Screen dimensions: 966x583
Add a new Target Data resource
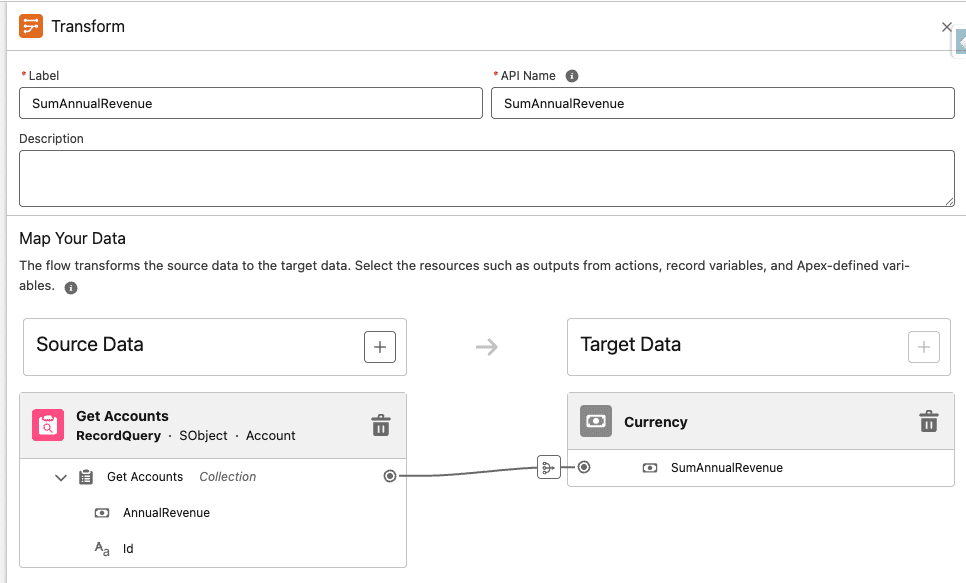(923, 347)
